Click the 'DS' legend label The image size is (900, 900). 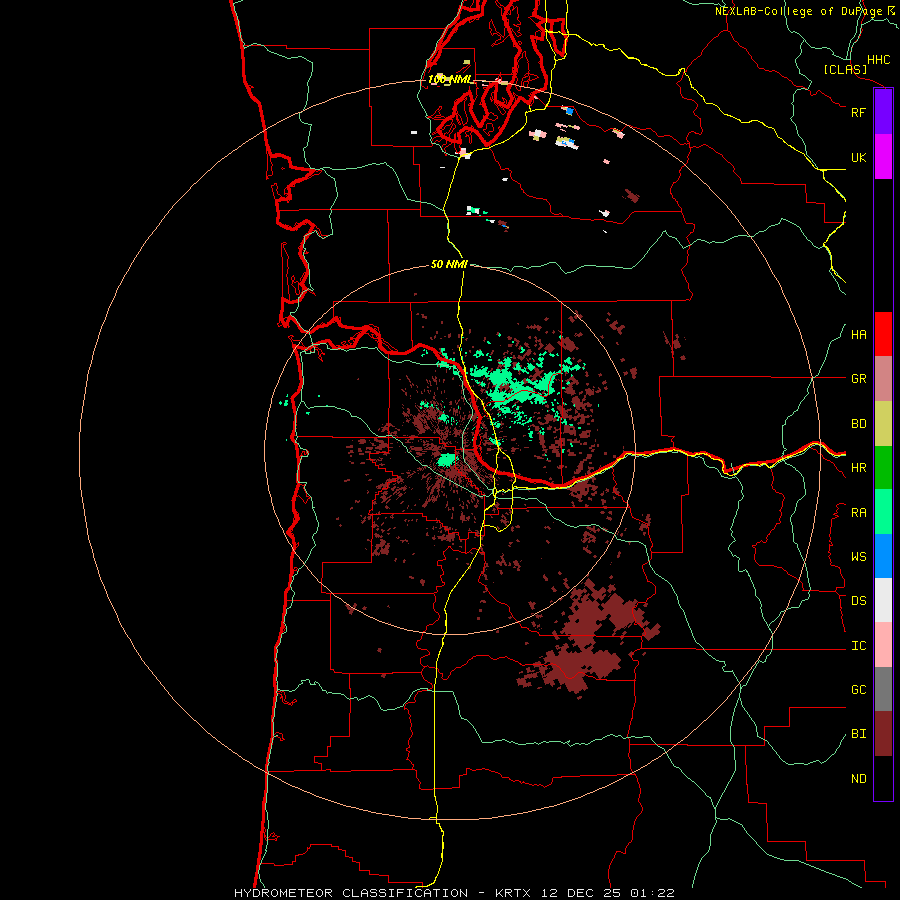858,600
